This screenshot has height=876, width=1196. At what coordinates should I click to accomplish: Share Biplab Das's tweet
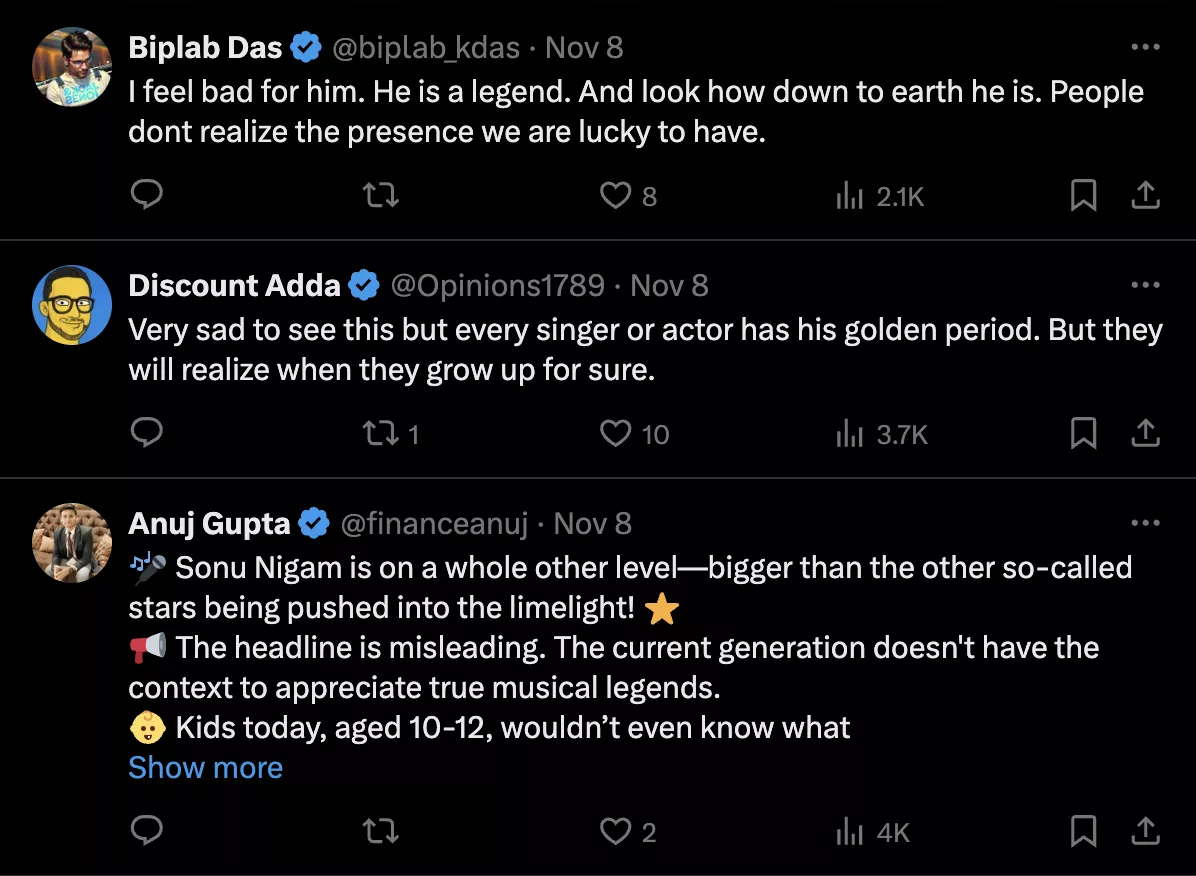[x=1145, y=196]
